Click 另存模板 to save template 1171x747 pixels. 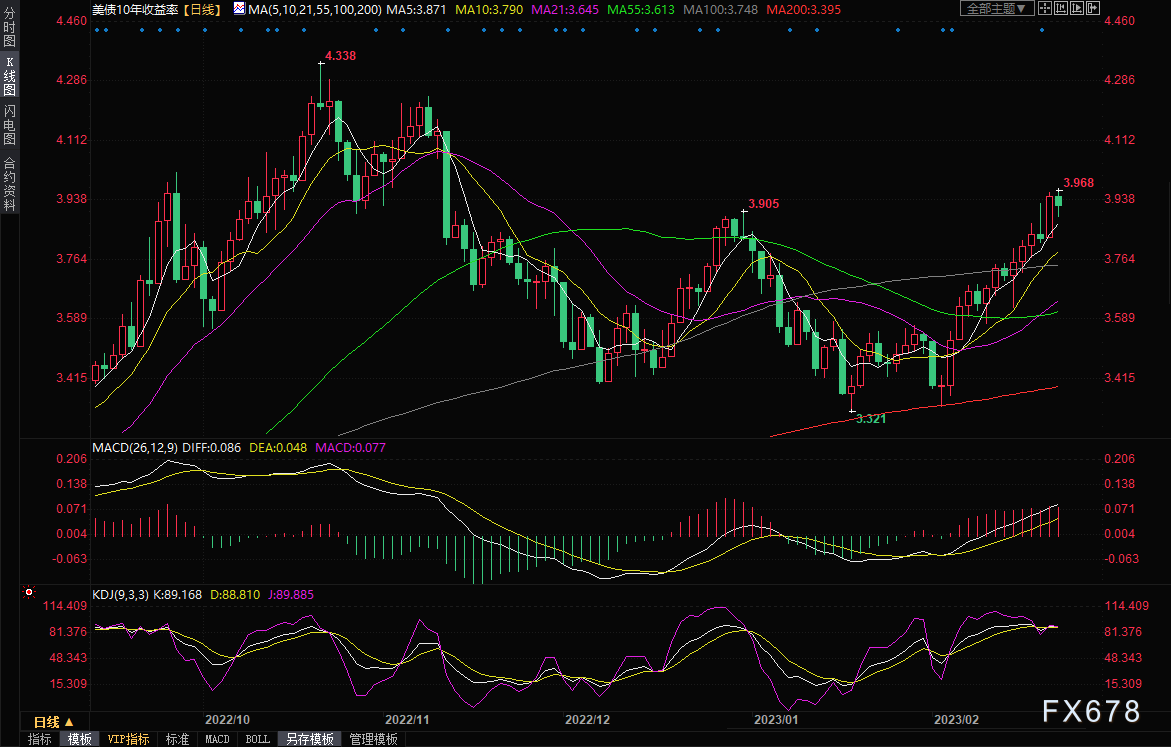click(x=310, y=739)
